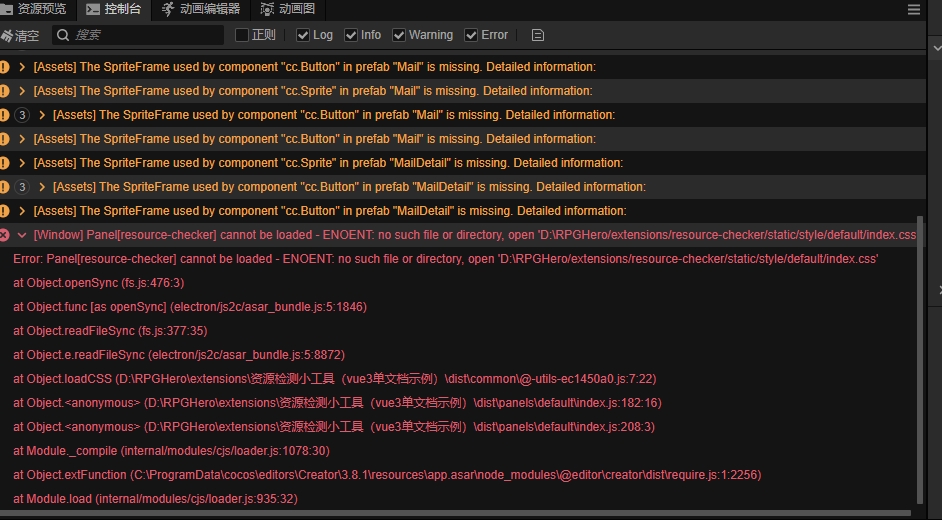Image resolution: width=942 pixels, height=520 pixels.
Task: Click count badge 3 on "Mail" warning
Action: click(22, 115)
